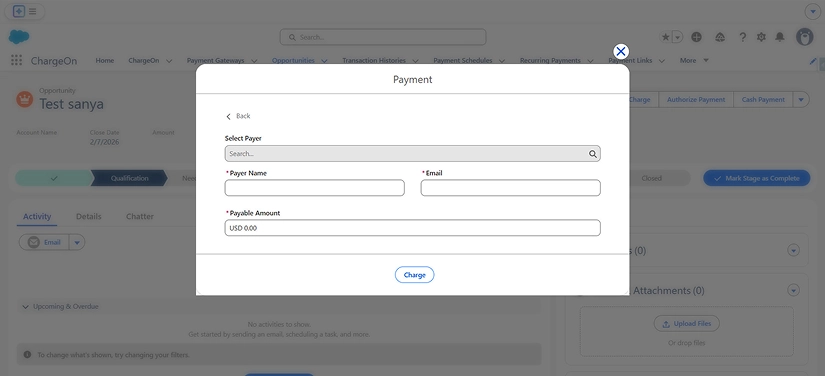Switch to the Activity tab
The image size is (825, 376).
37,216
